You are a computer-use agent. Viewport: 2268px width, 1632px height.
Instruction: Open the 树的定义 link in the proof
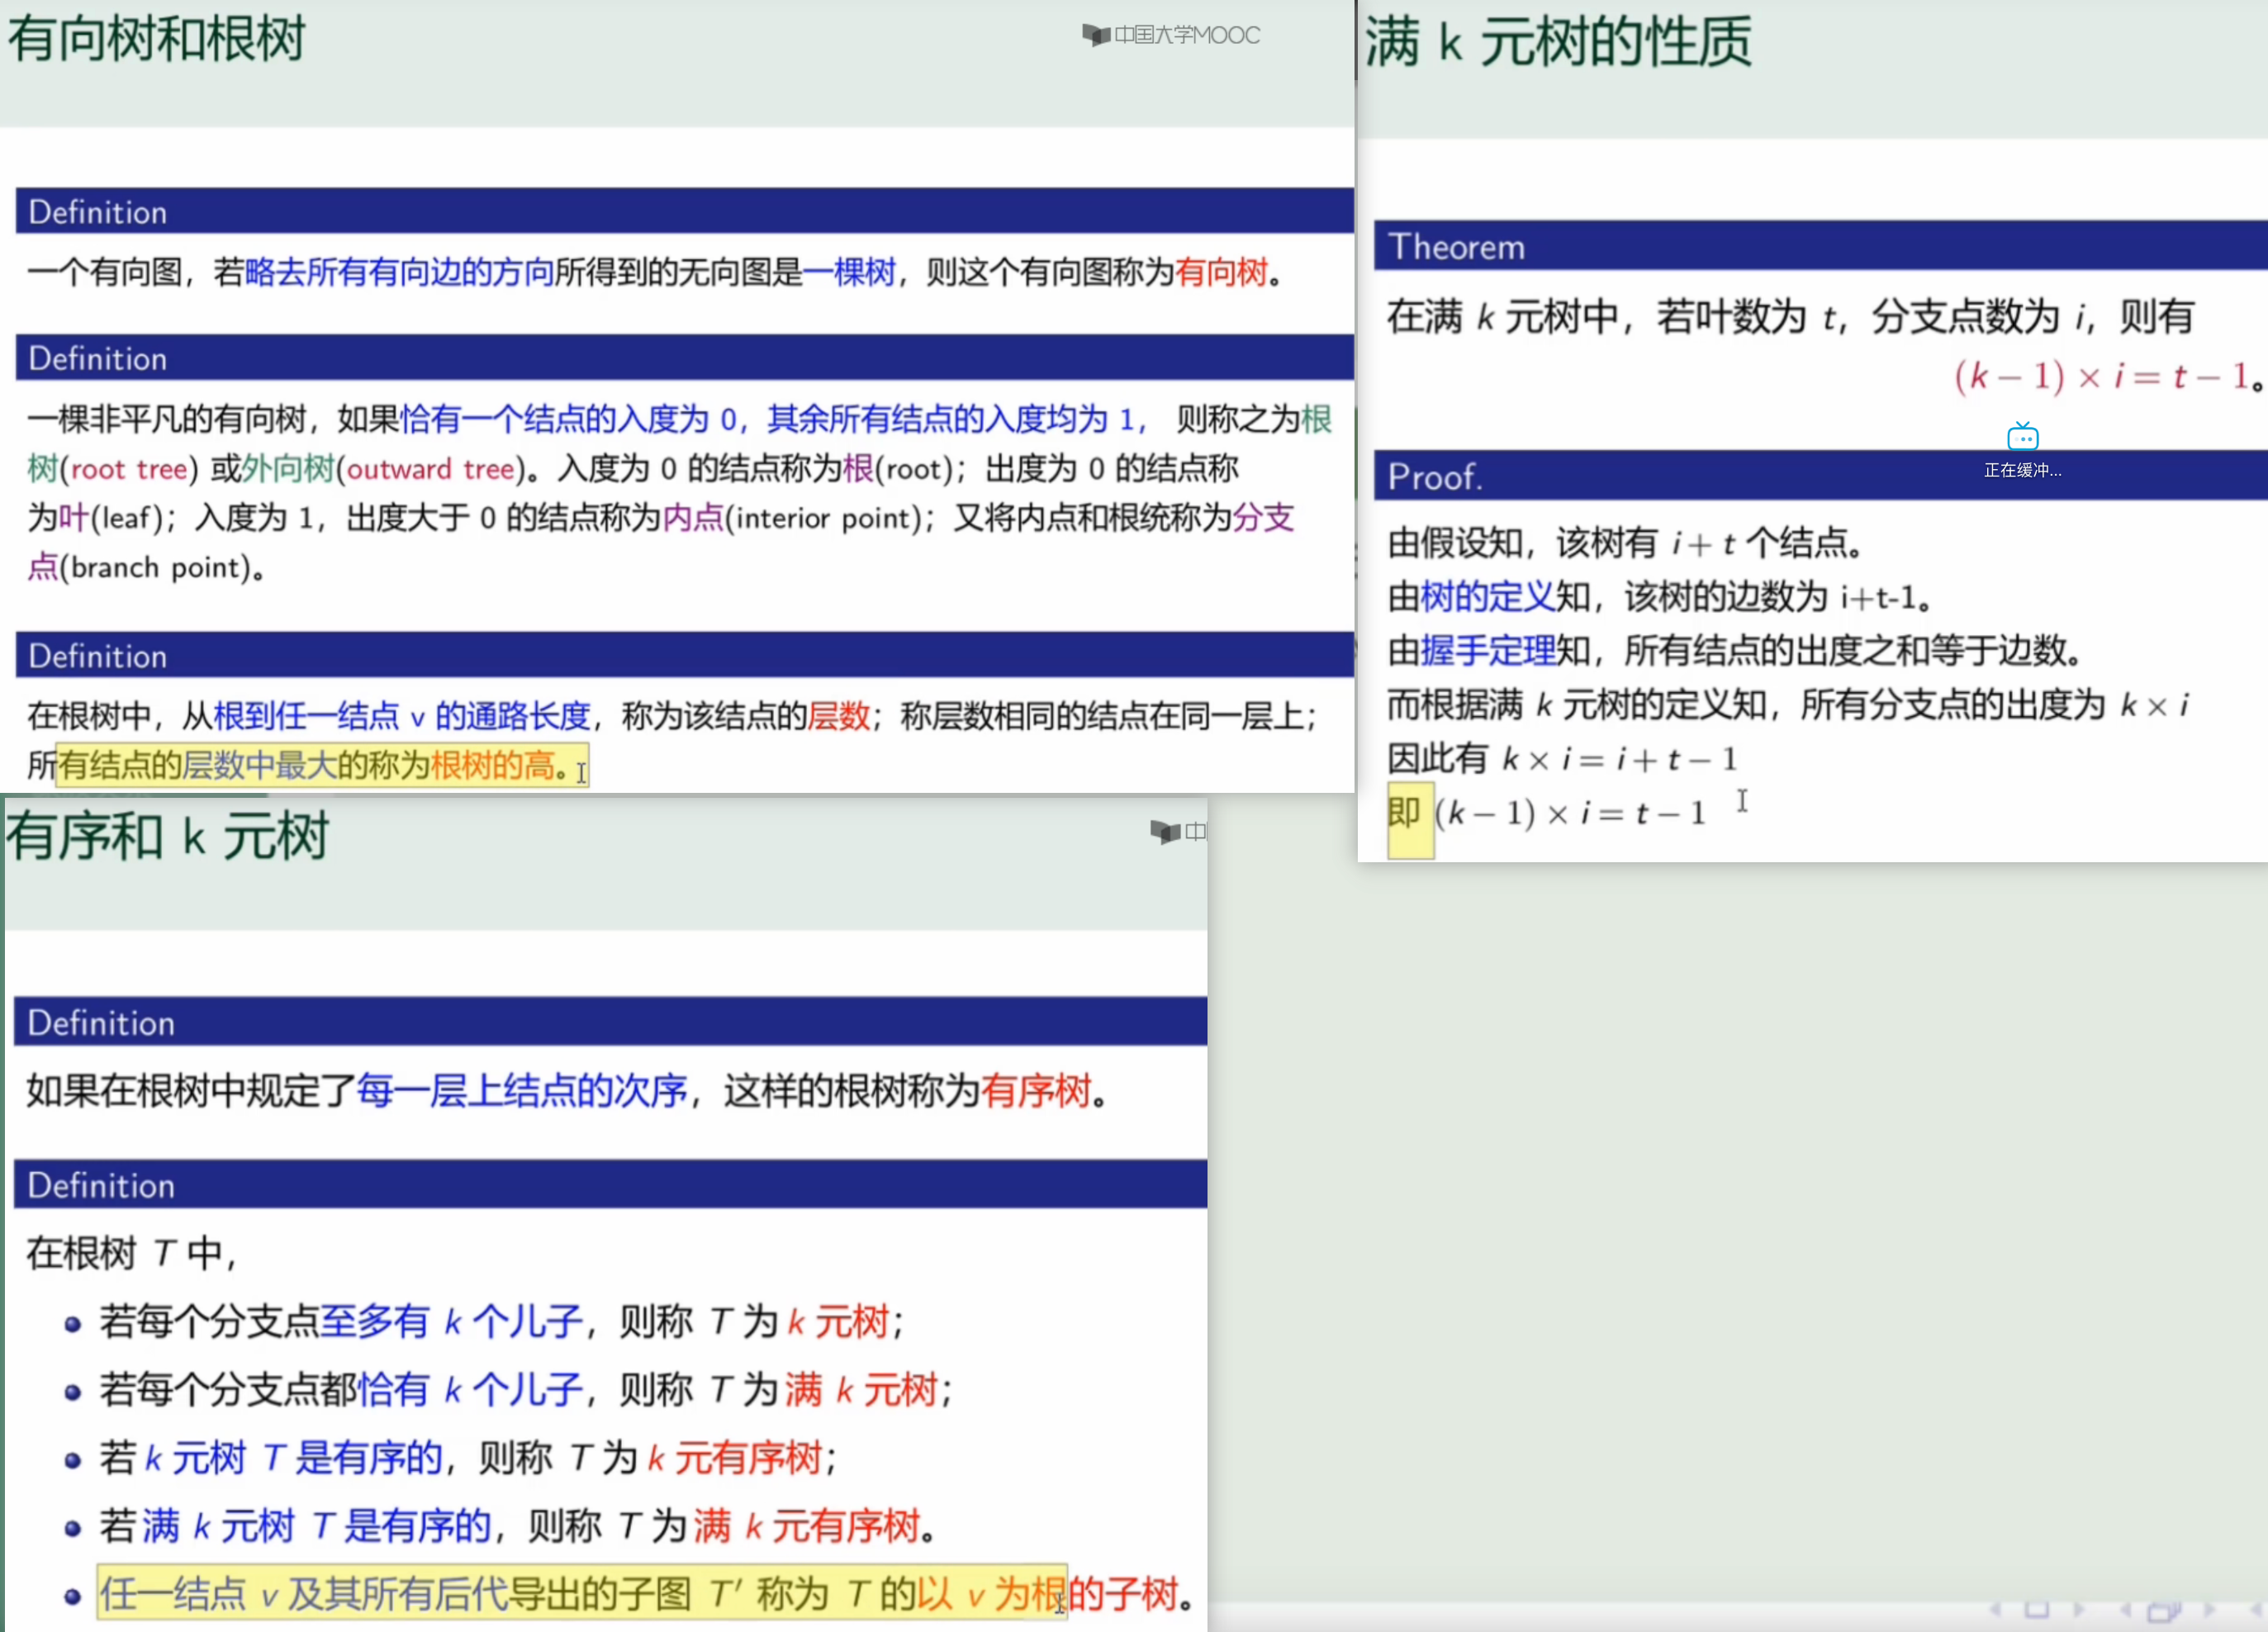pos(1488,597)
